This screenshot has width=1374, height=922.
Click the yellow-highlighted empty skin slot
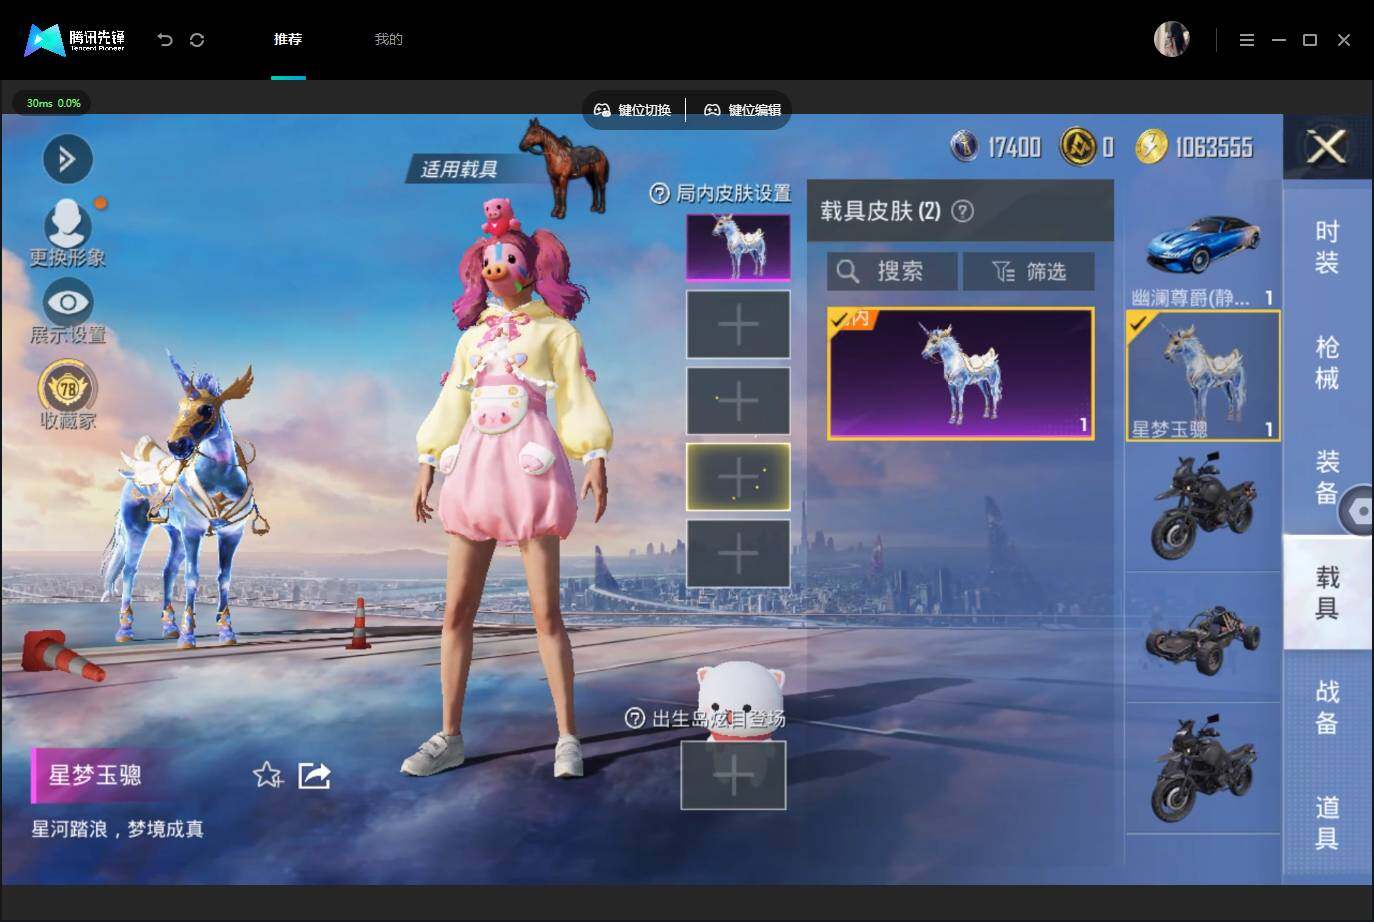coord(738,477)
